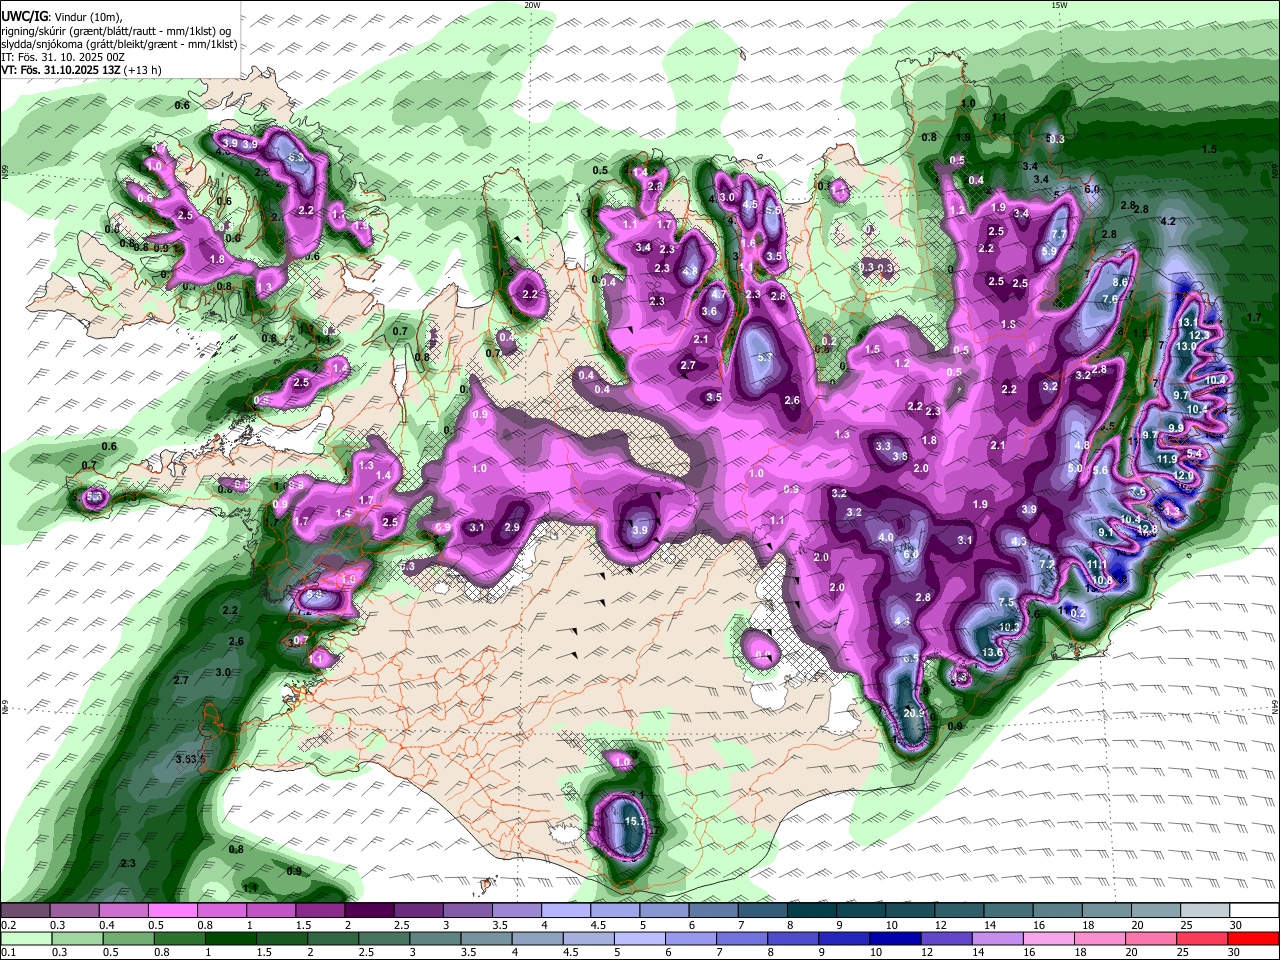The image size is (1280, 960).
Task: Click the 4.7 snowfall value
Action: (718, 295)
